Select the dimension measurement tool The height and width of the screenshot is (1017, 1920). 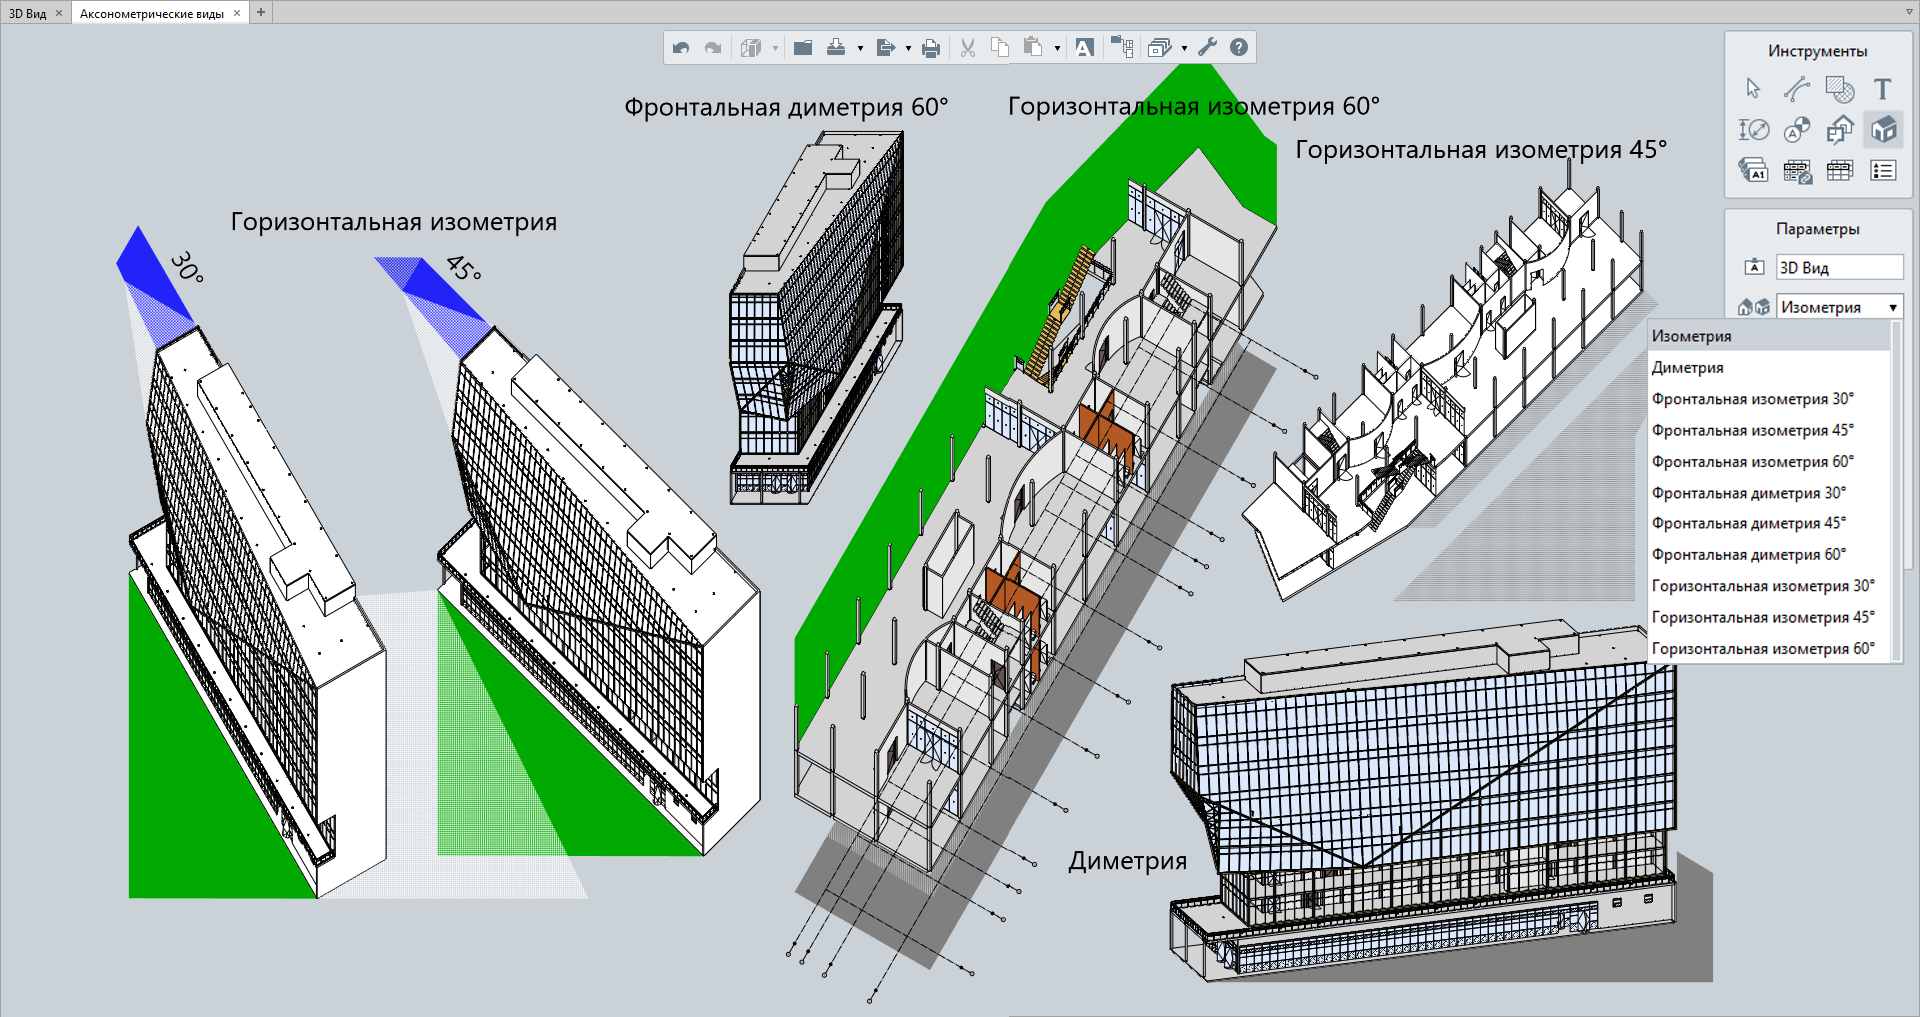point(1753,130)
